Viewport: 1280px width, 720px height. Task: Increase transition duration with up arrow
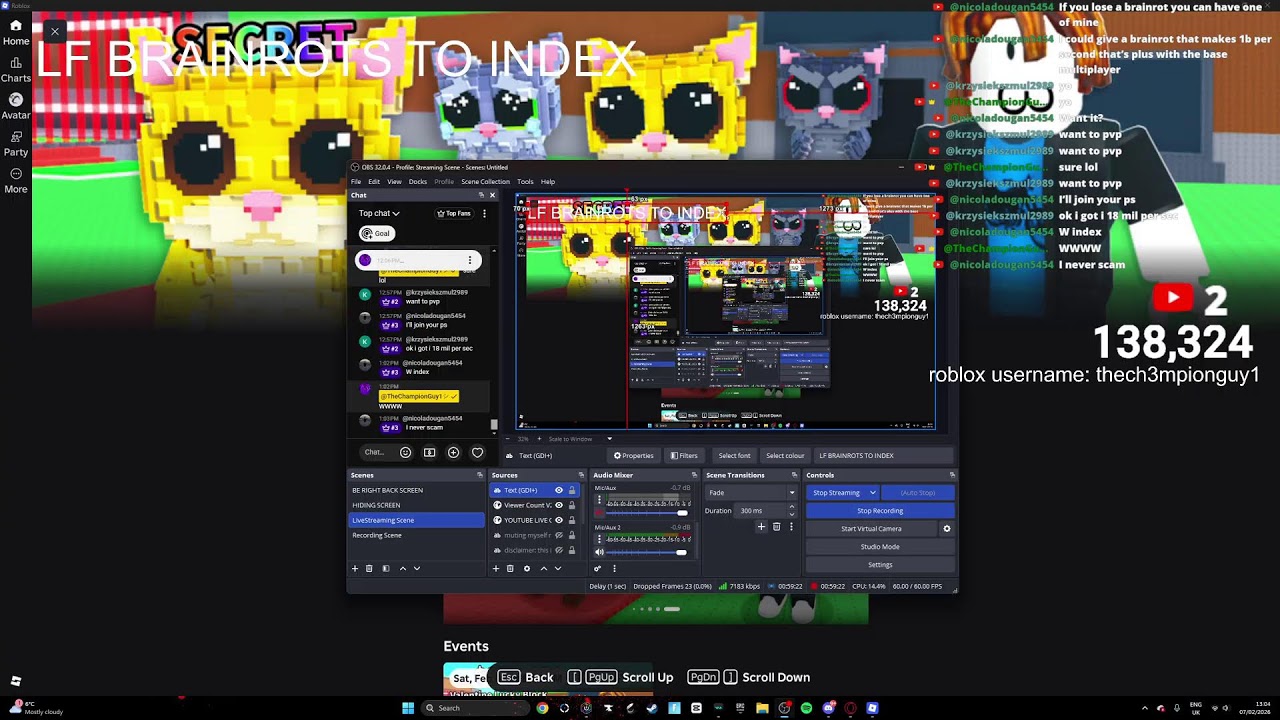click(792, 507)
